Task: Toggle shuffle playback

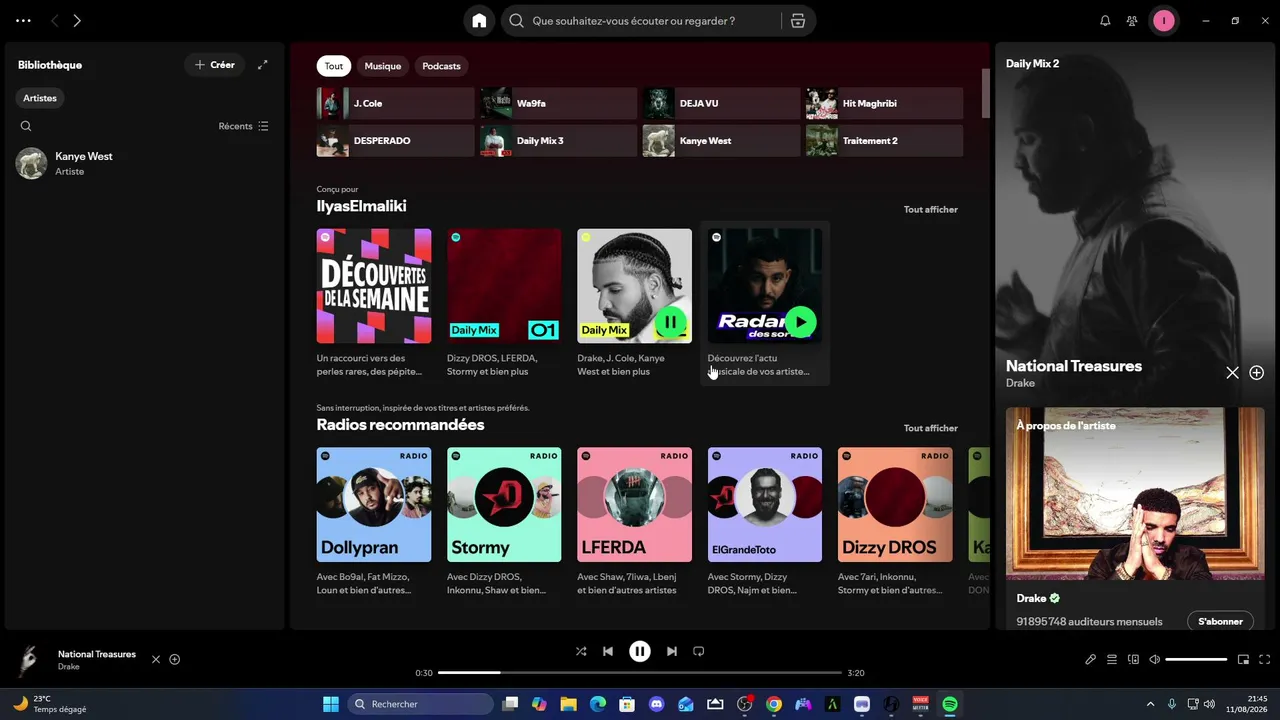Action: pyautogui.click(x=581, y=651)
